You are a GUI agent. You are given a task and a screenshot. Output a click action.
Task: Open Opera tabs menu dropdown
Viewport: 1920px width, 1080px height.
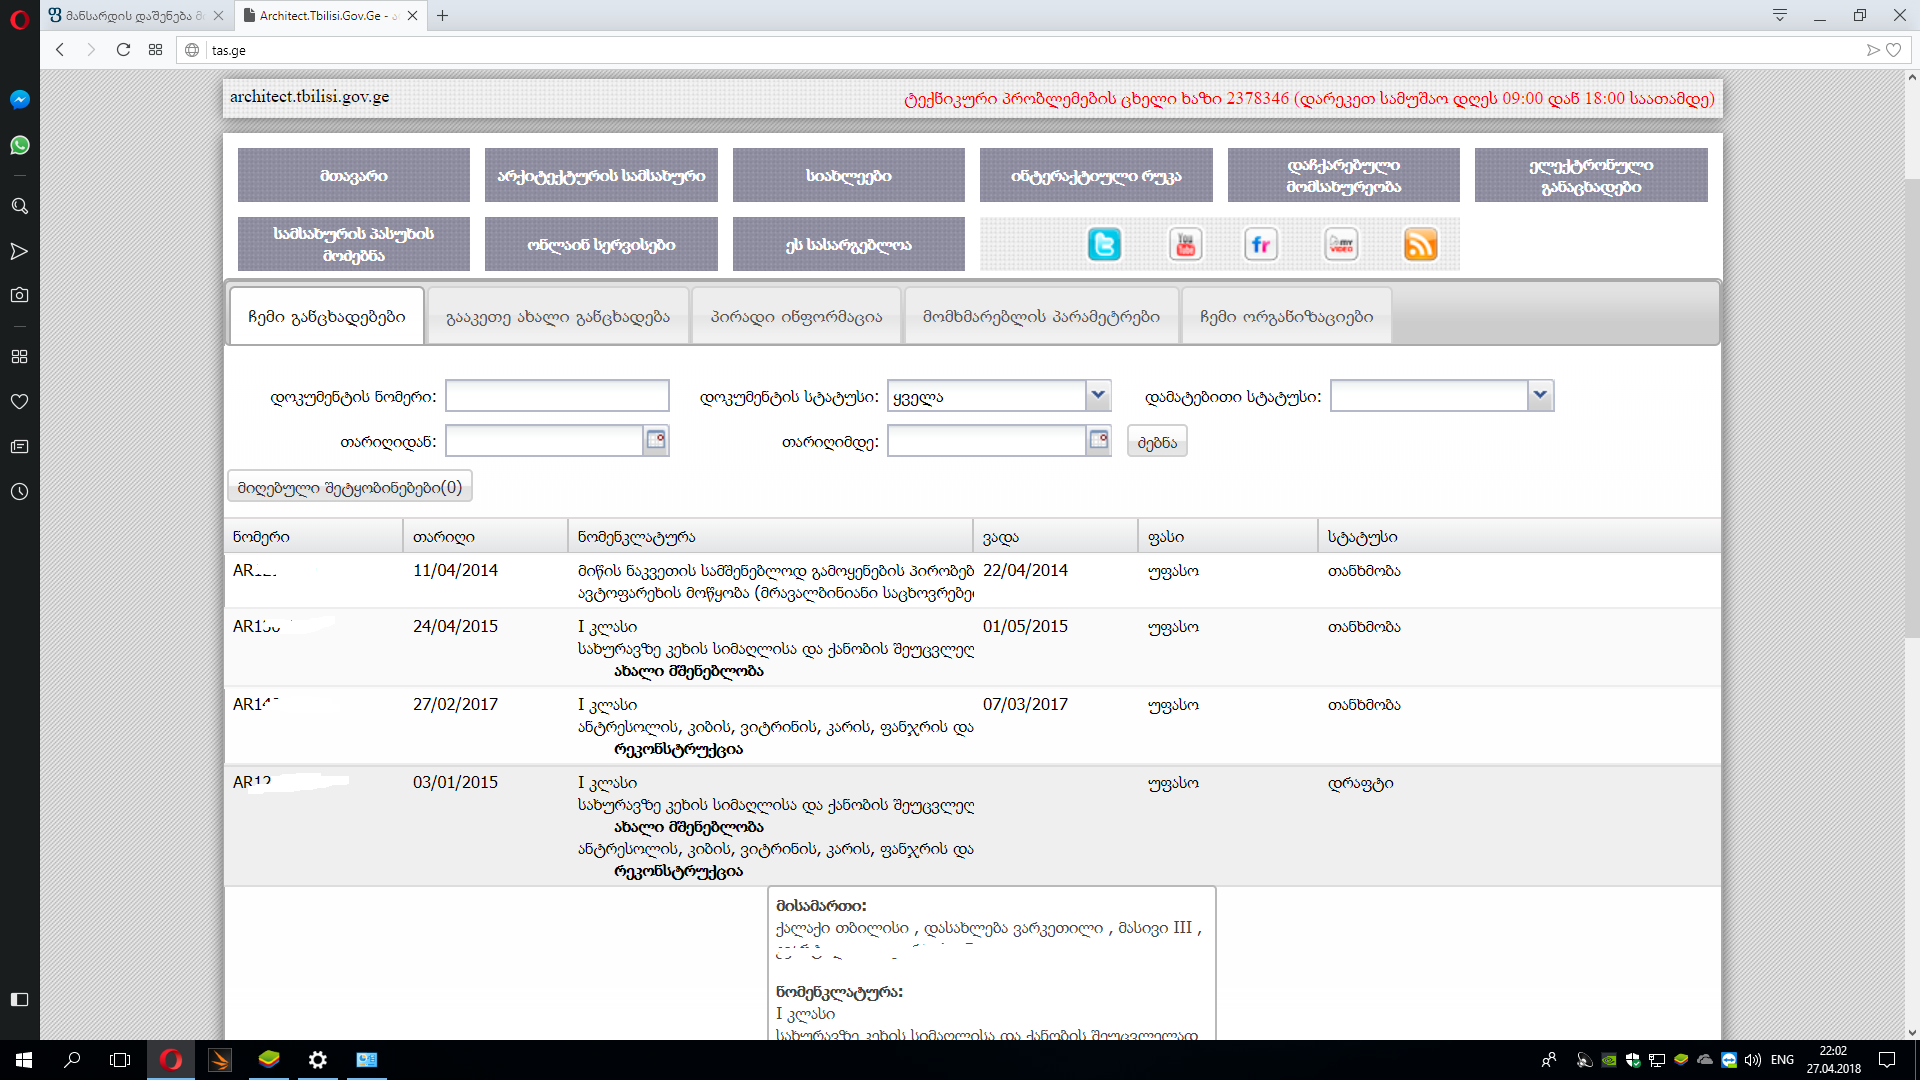pos(1780,15)
